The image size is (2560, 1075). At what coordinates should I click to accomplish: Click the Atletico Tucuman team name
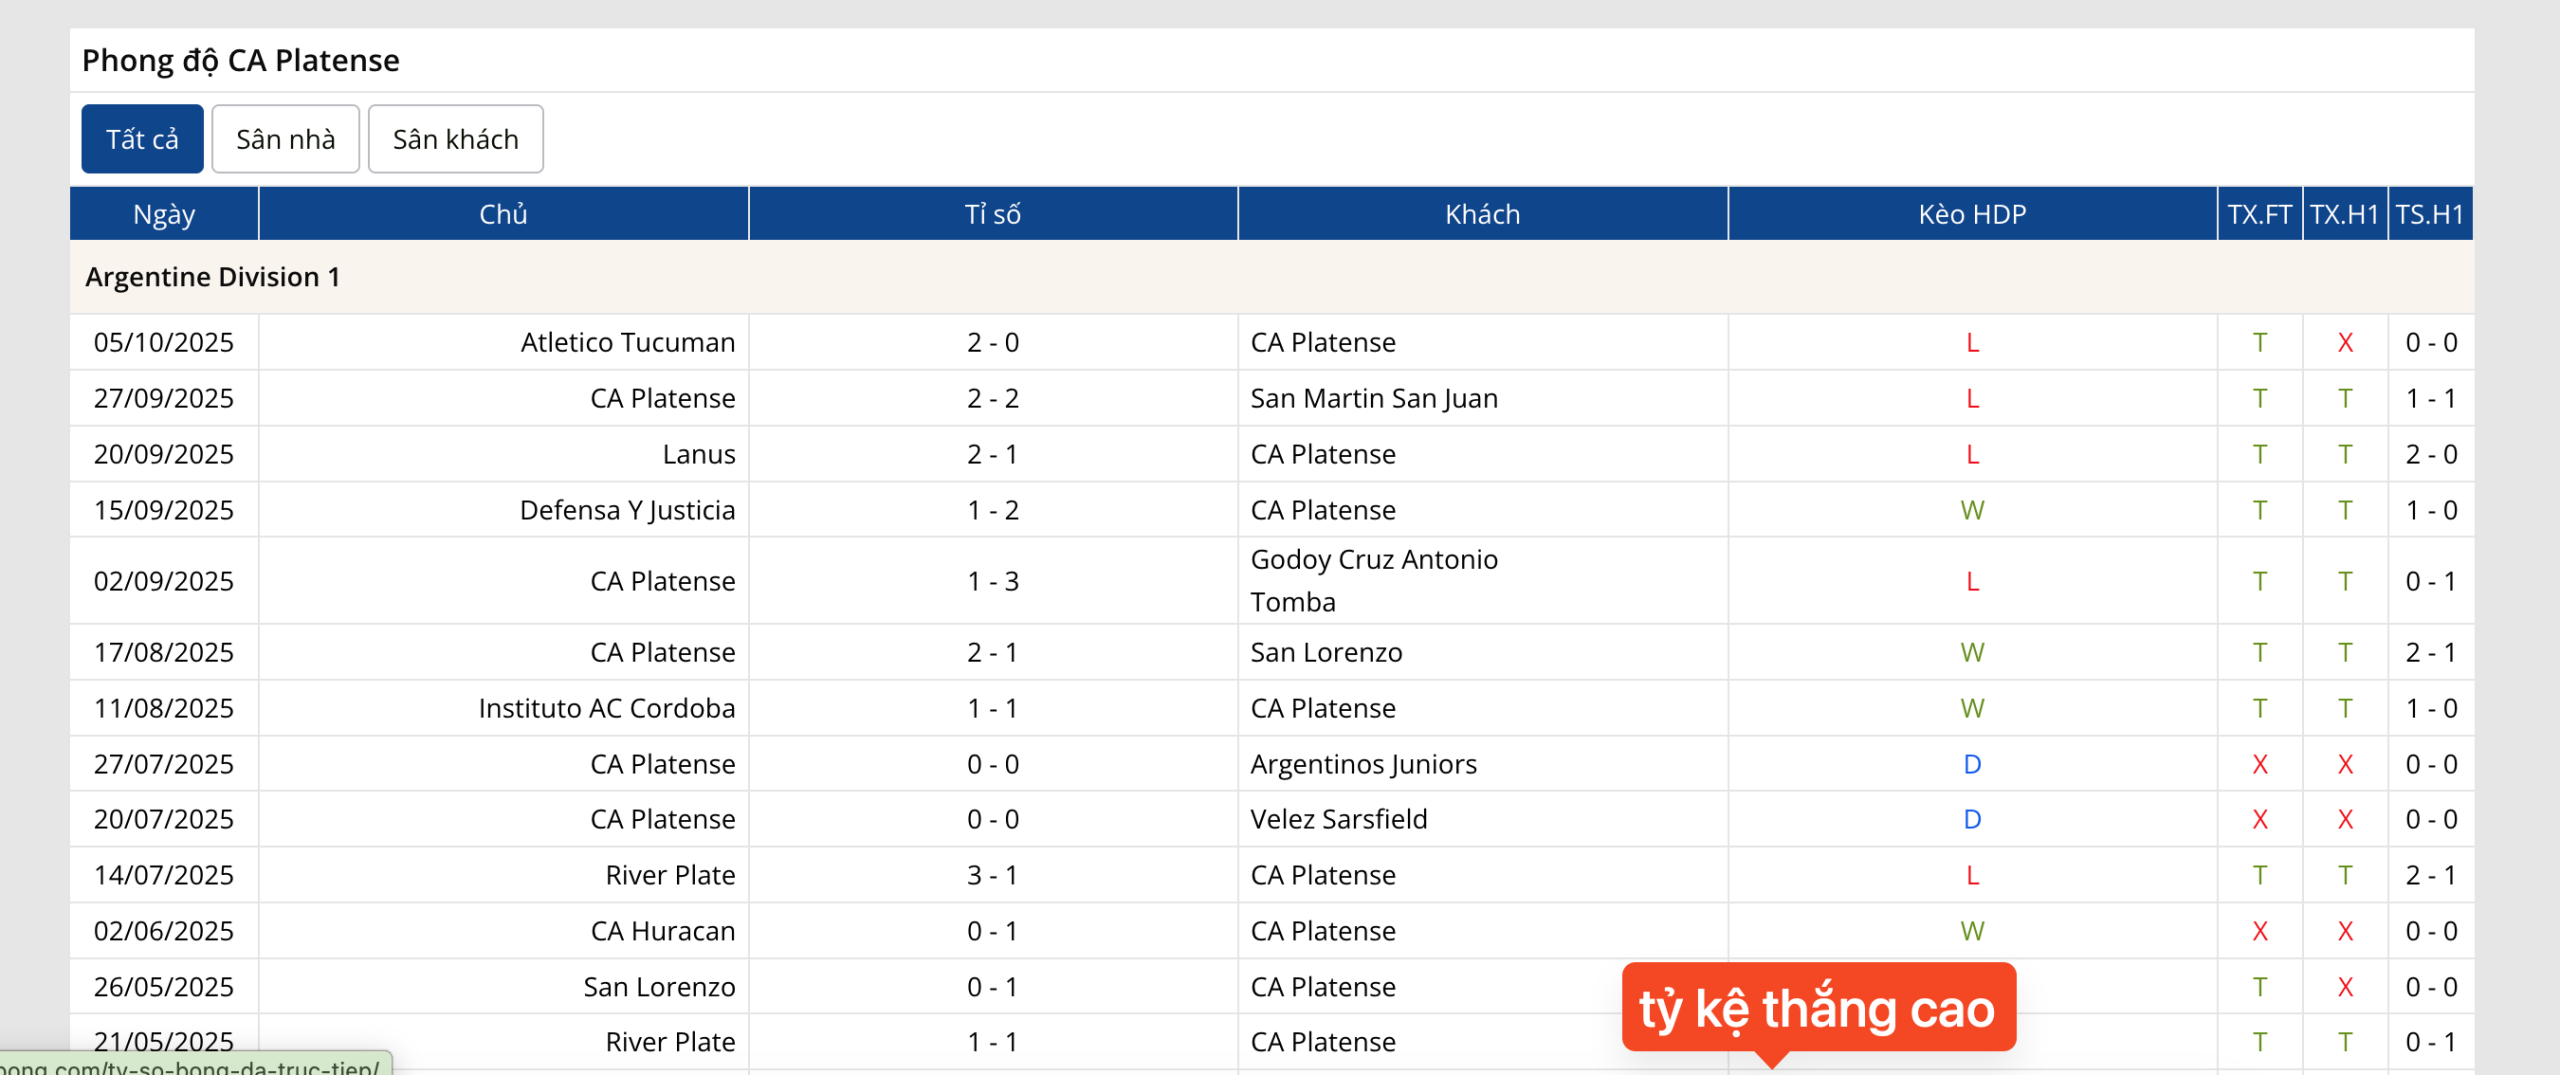pyautogui.click(x=627, y=341)
